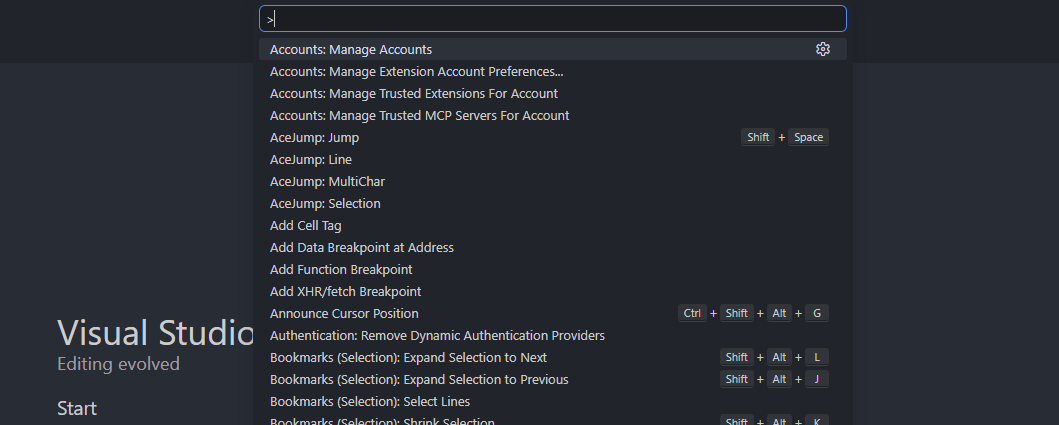Select the Add Cell Tag command
The width and height of the screenshot is (1059, 425).
(552, 225)
